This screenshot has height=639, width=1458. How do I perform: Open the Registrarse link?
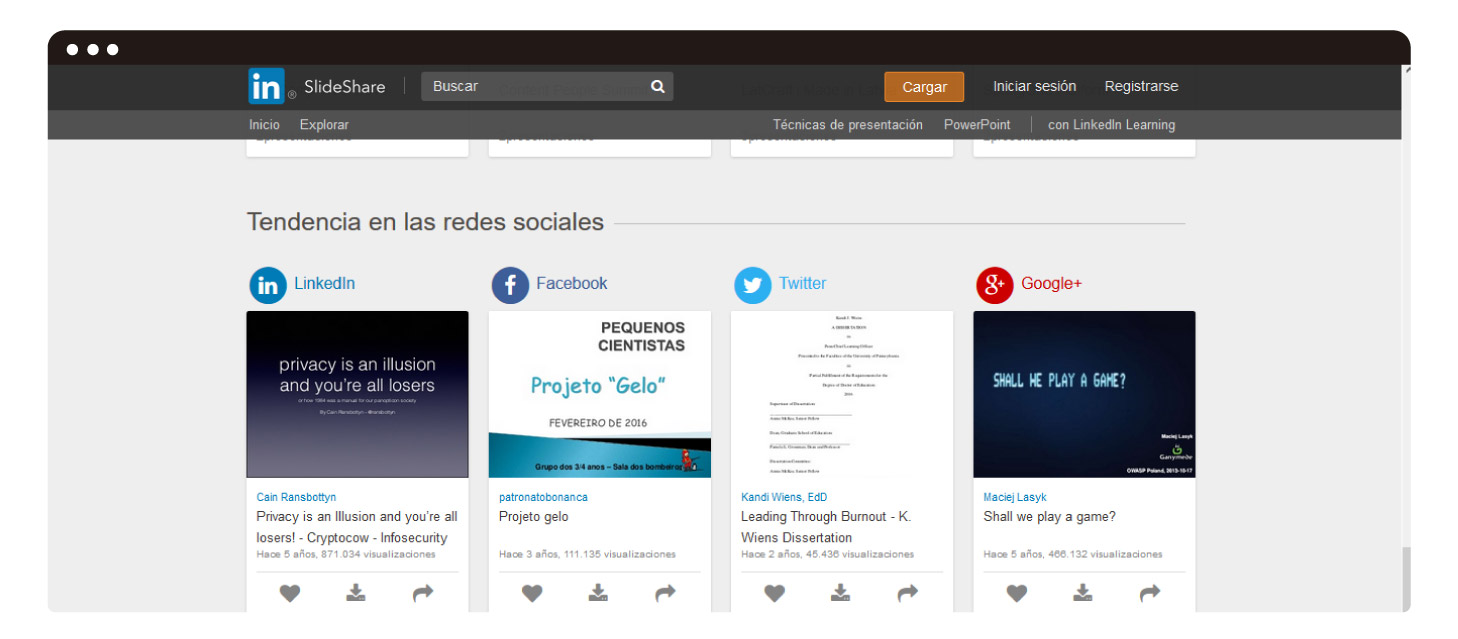1141,86
